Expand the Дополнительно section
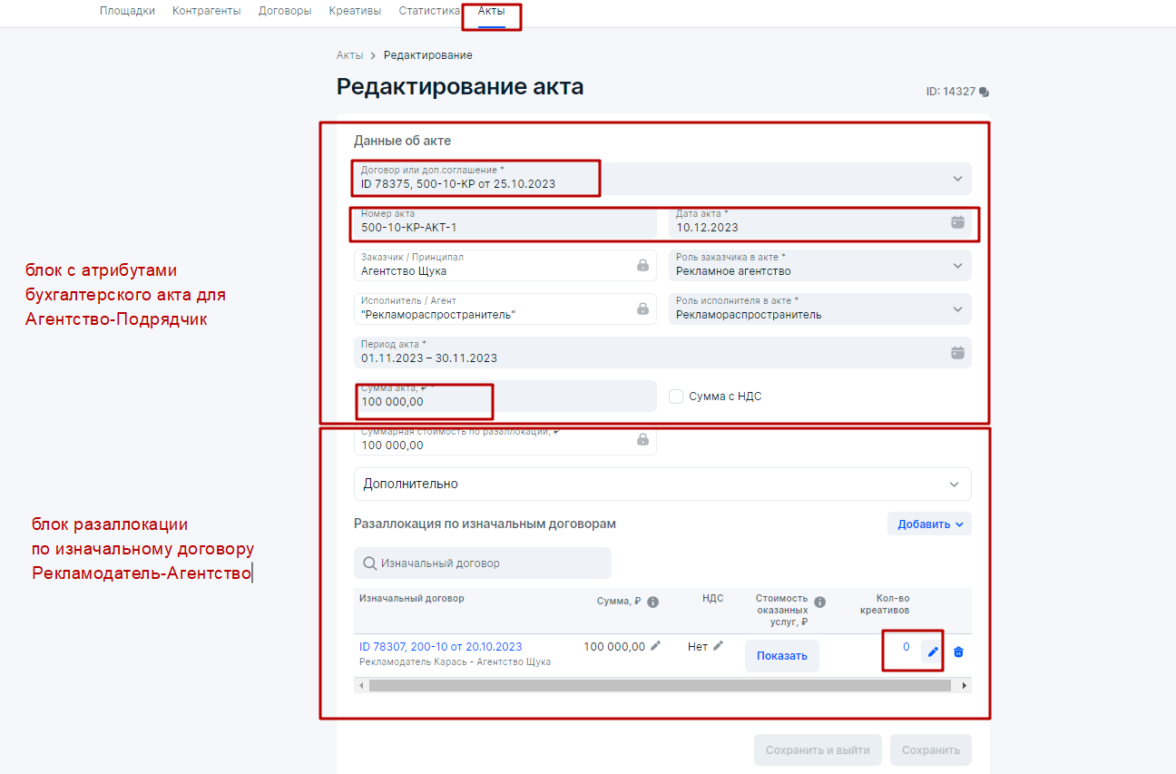This screenshot has width=1176, height=774. [x=662, y=484]
